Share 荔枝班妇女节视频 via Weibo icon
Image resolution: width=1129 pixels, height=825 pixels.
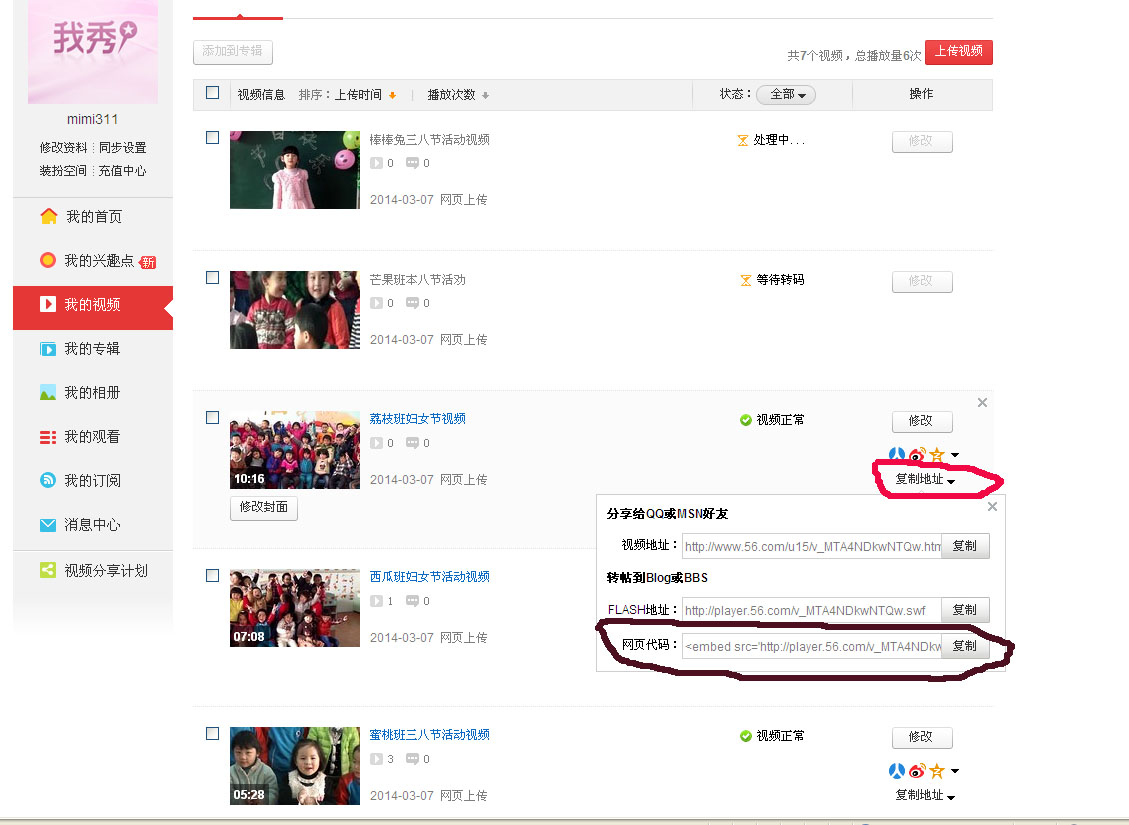917,456
